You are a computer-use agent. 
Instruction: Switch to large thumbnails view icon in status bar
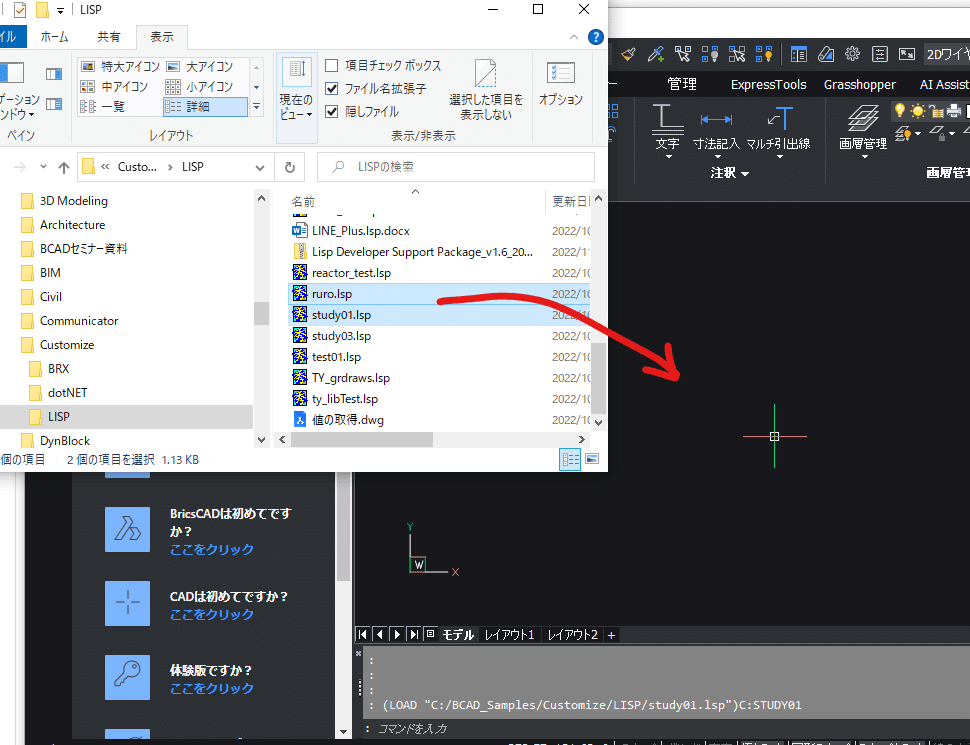tap(592, 459)
